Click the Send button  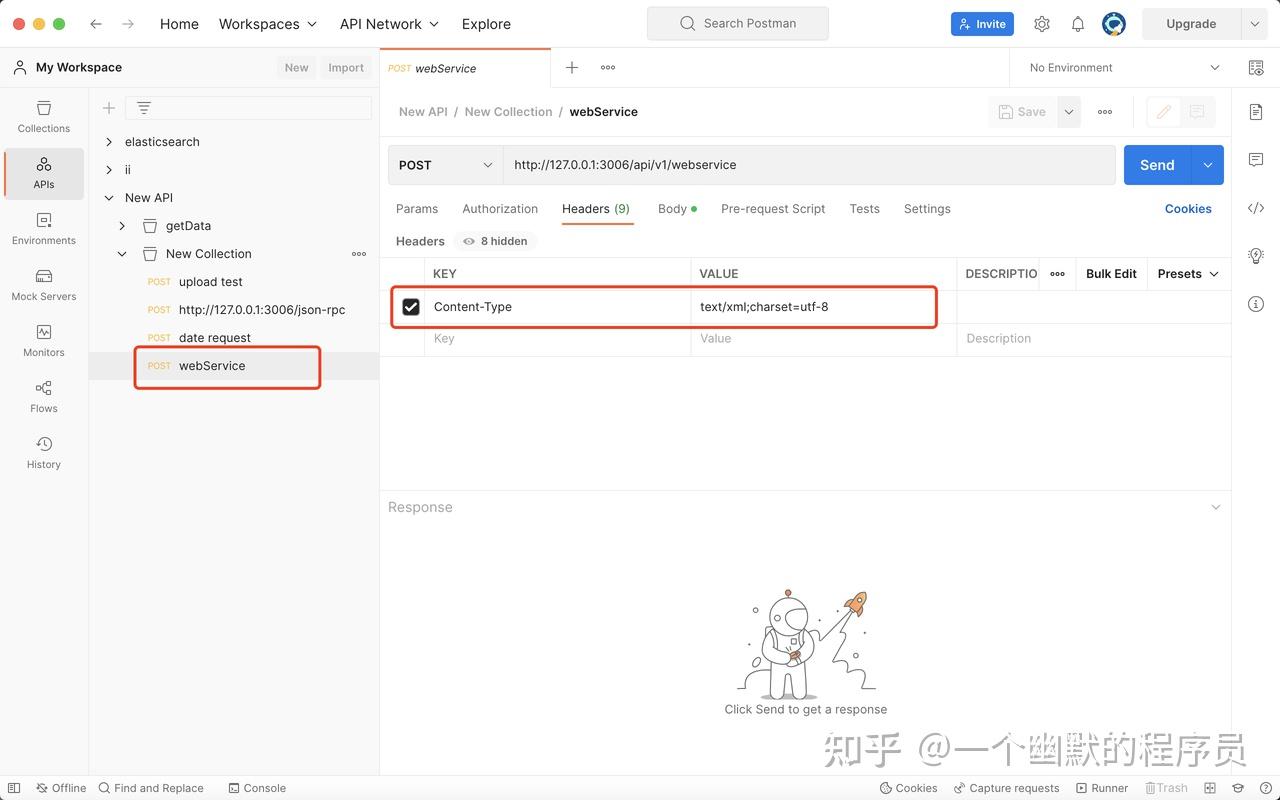[1156, 164]
